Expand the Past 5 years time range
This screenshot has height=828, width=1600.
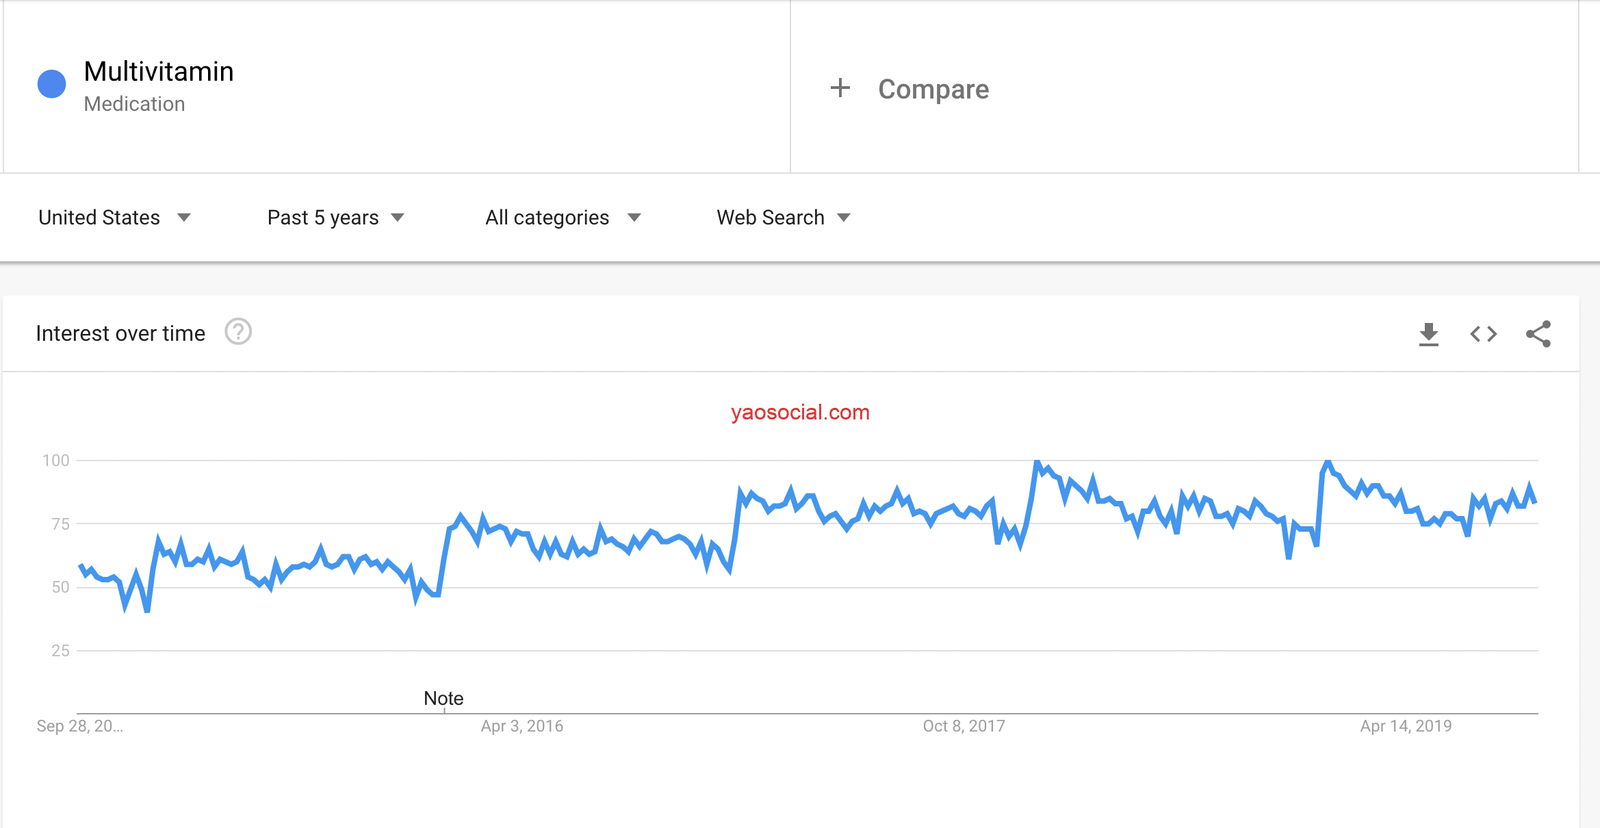click(x=335, y=218)
